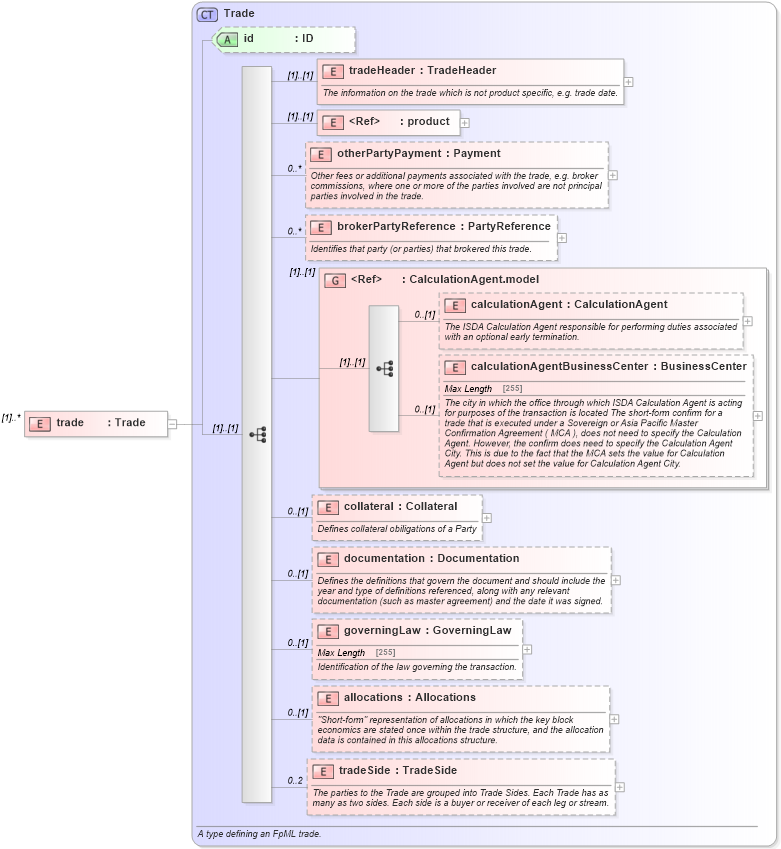Select the allocations : Allocations label

(409, 697)
